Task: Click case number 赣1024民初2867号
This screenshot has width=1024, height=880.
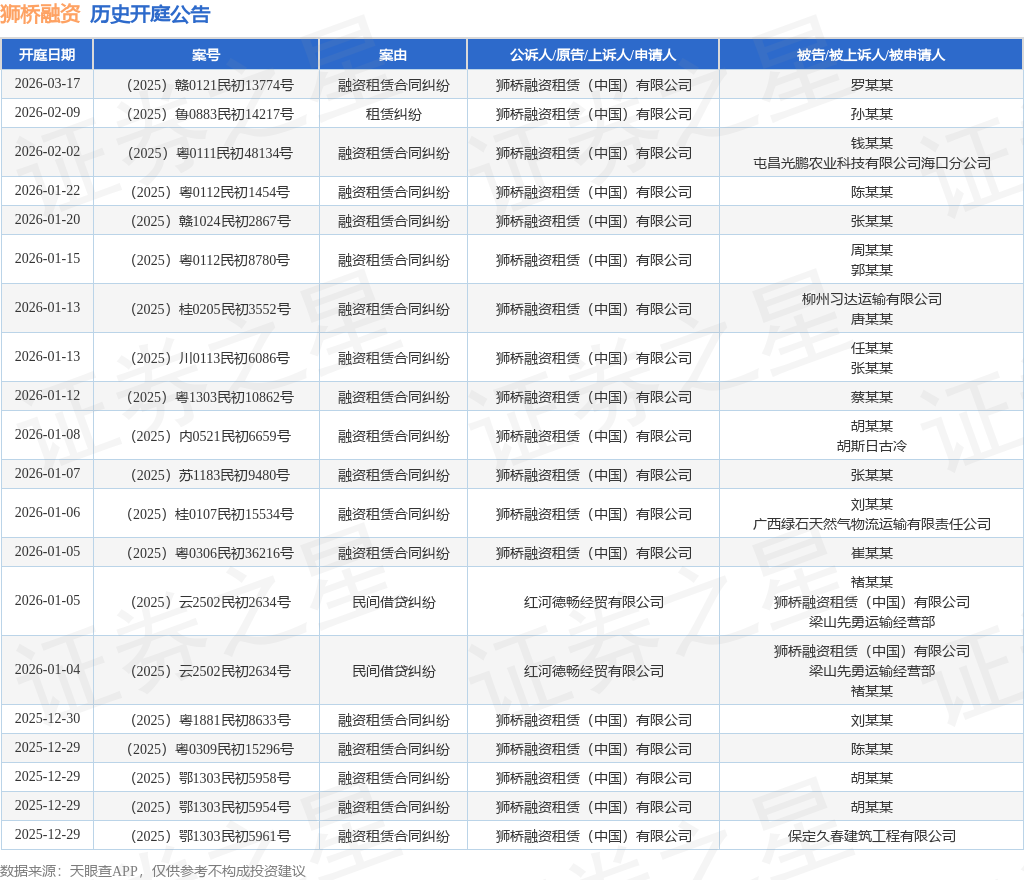Action: tap(210, 221)
